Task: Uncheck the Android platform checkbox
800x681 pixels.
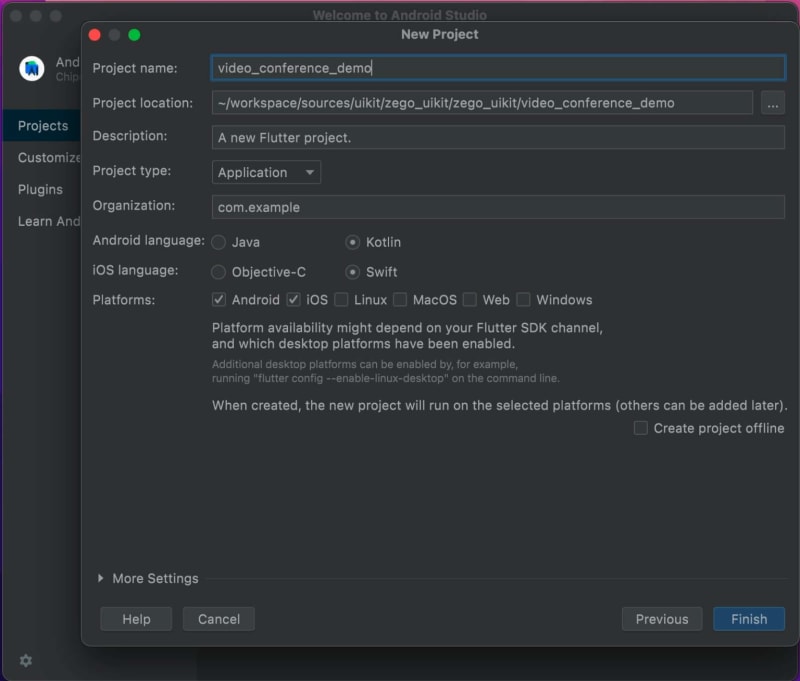Action: coord(219,299)
